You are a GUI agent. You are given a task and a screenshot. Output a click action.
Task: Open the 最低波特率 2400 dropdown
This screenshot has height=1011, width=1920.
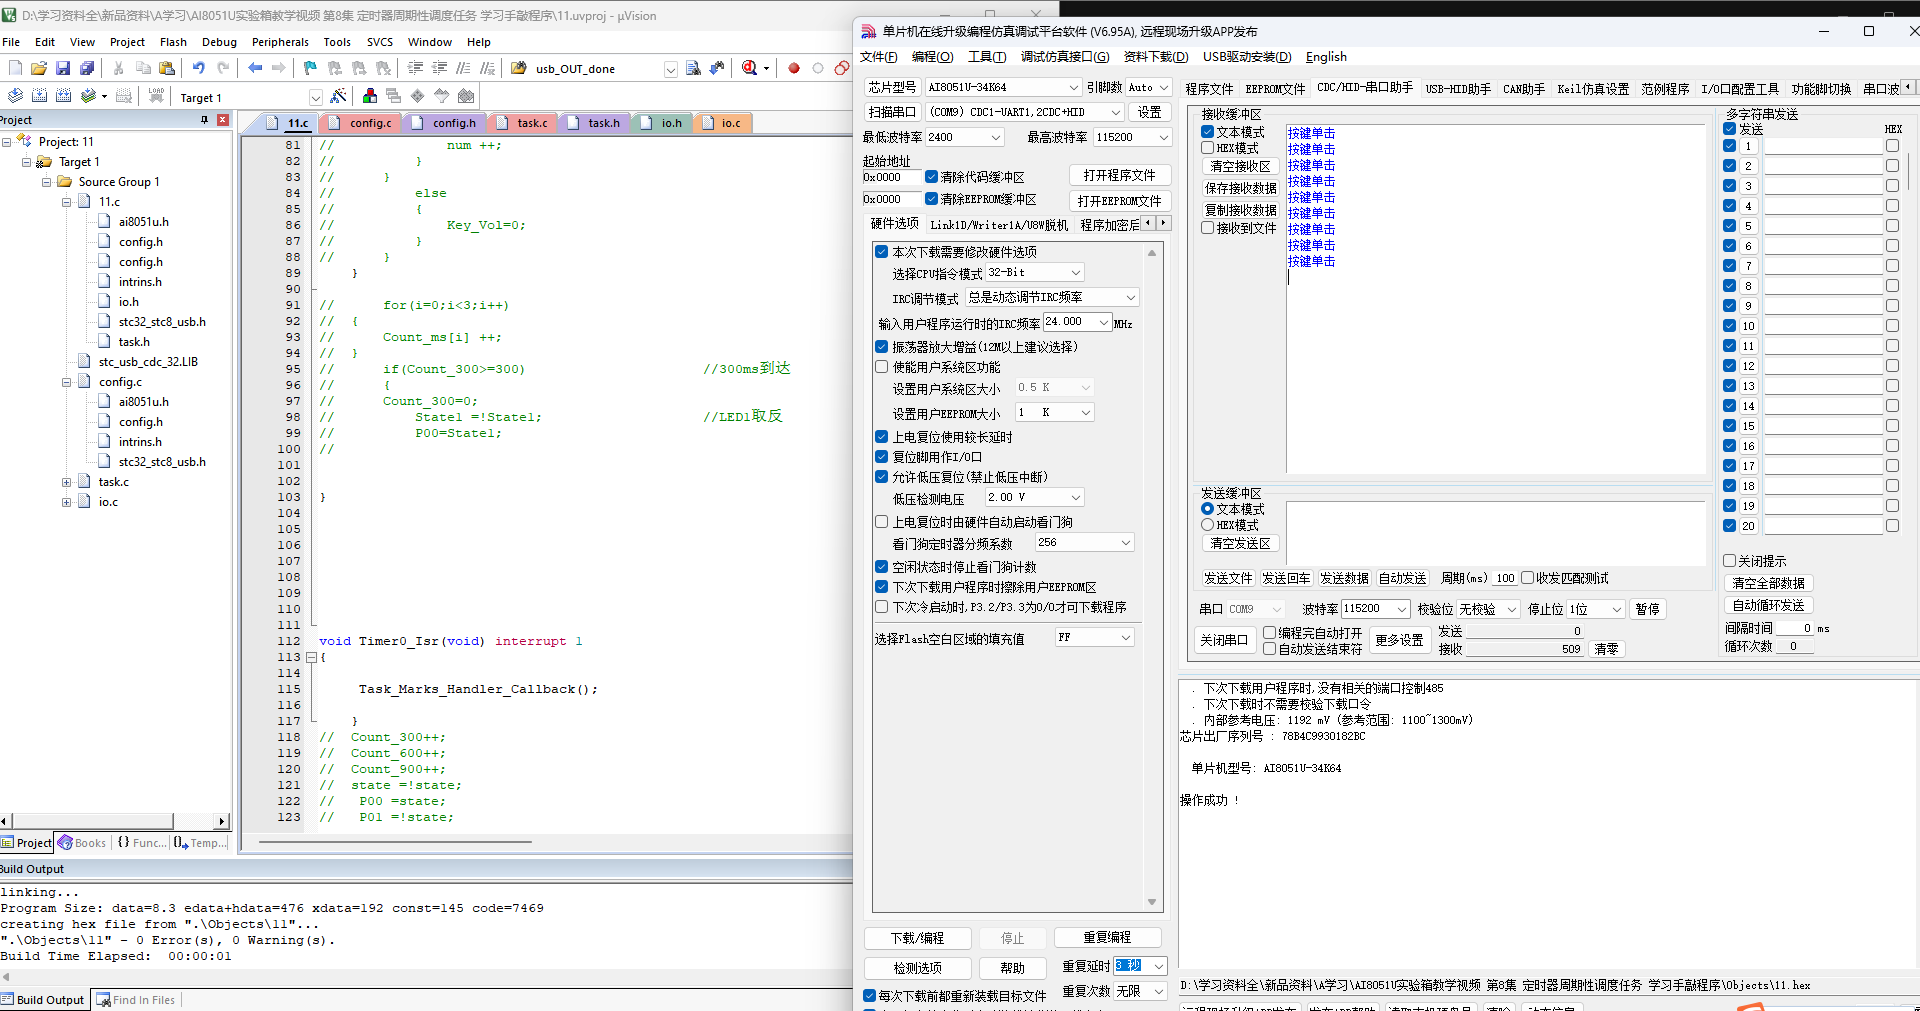coord(996,137)
